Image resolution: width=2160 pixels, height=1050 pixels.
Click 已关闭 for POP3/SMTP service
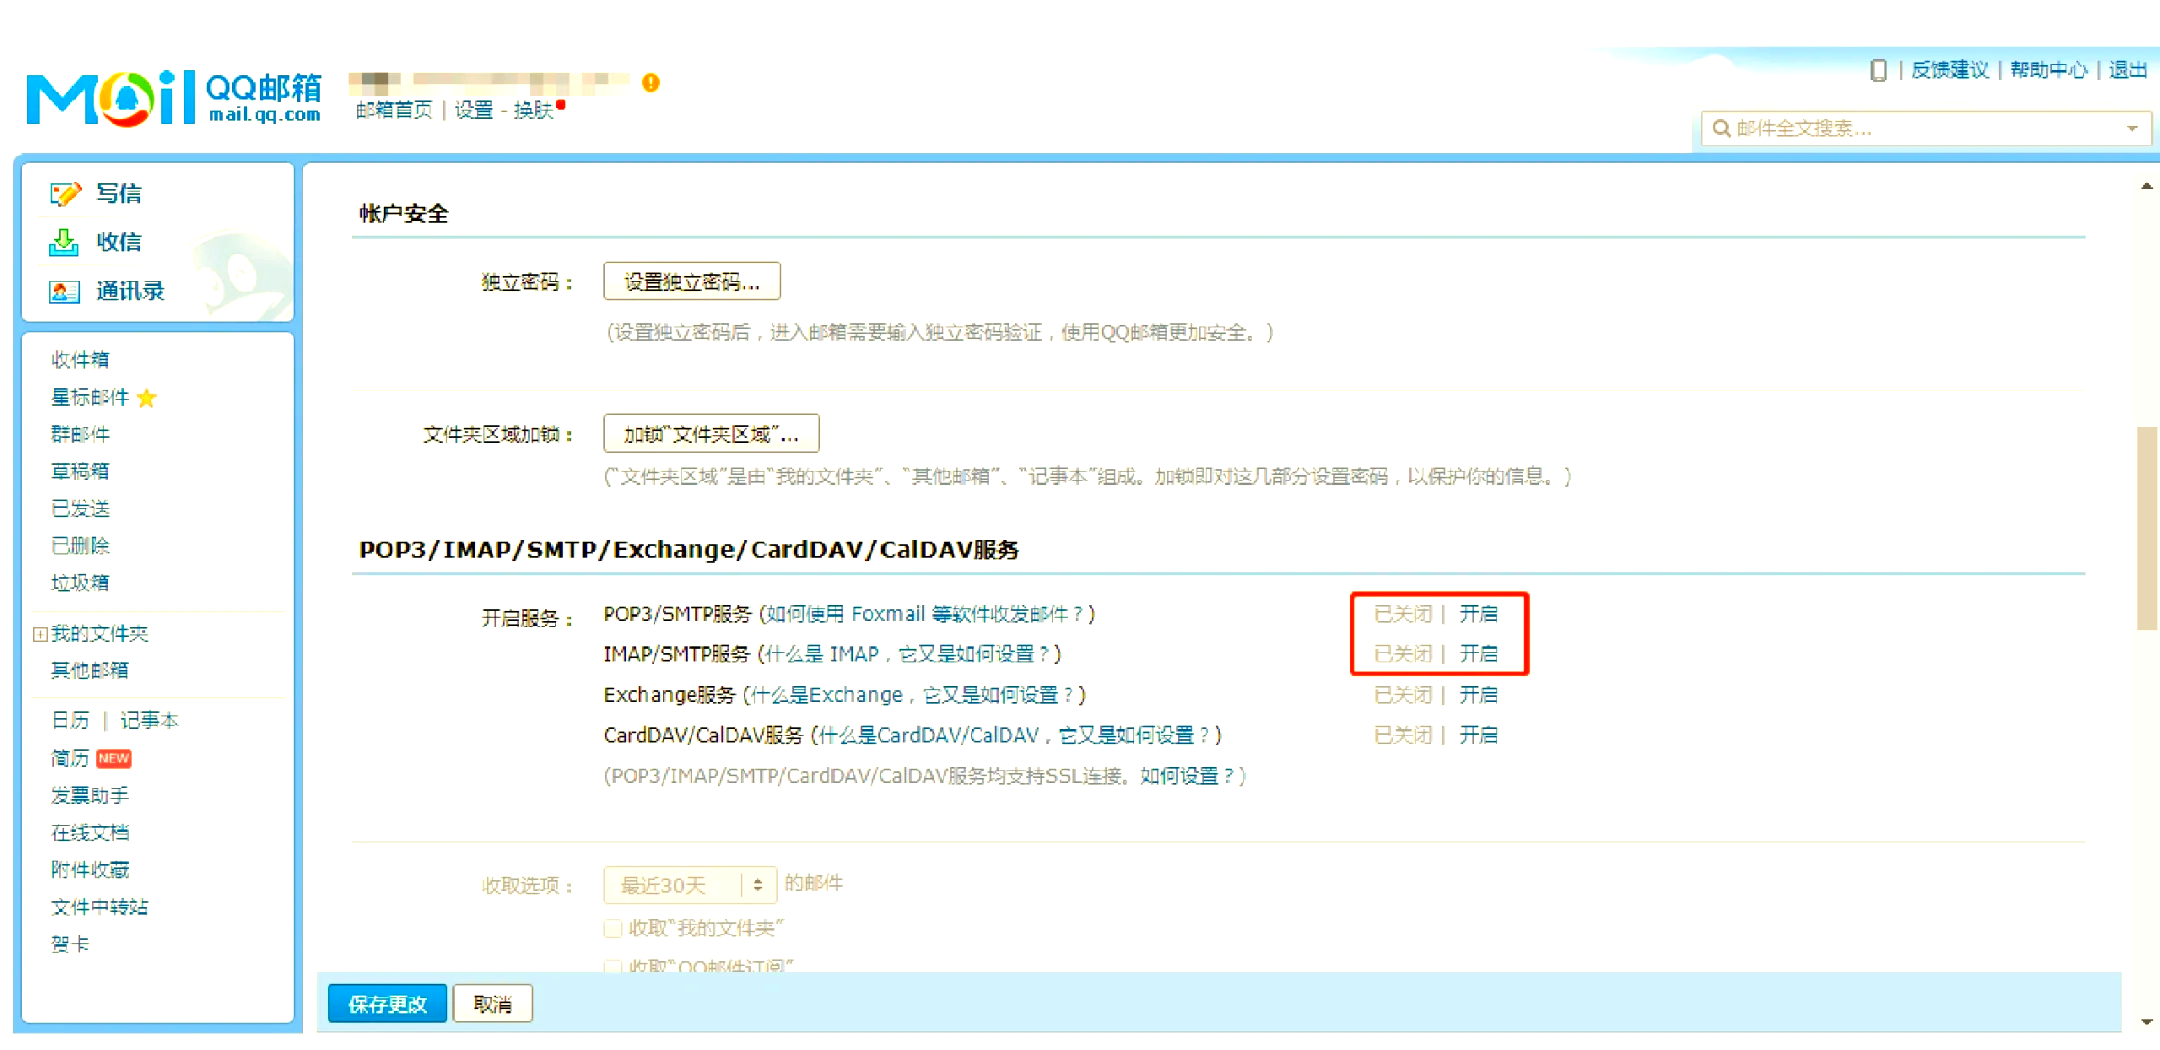pos(1403,614)
